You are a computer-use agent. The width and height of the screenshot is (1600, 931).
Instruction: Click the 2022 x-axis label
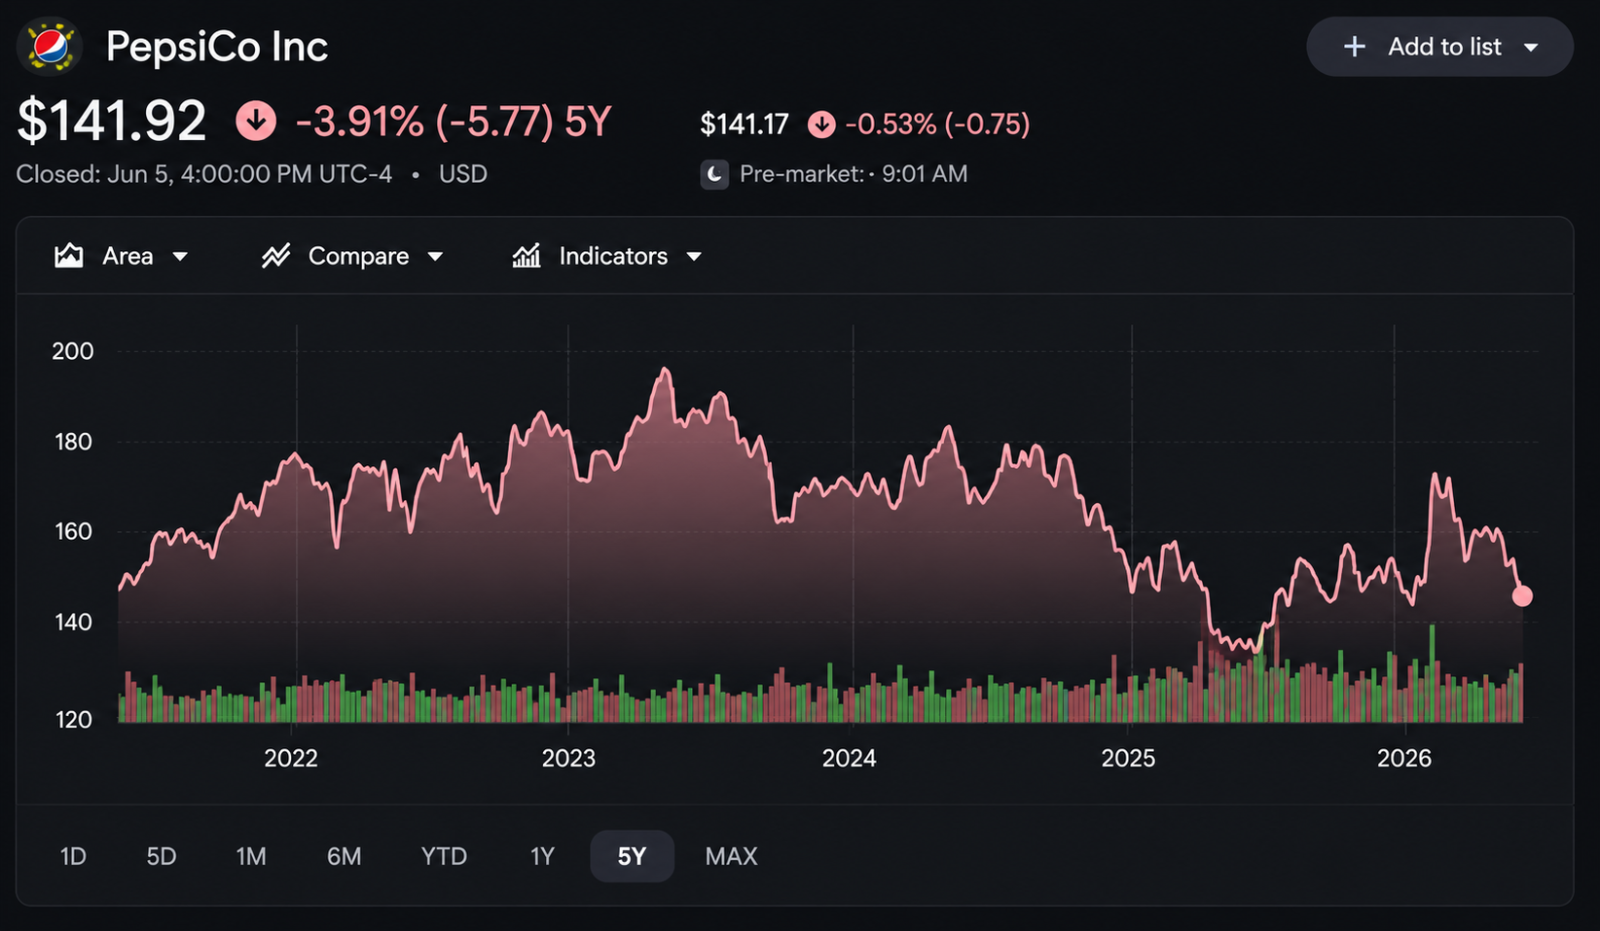coord(291,758)
